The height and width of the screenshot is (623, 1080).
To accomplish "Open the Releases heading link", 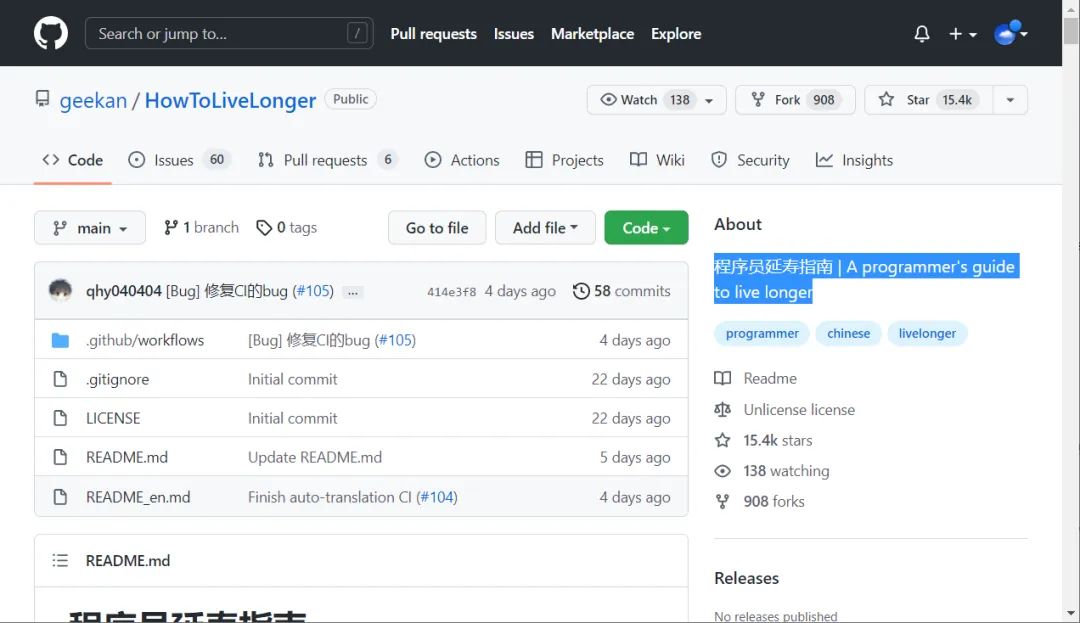I will pos(747,578).
